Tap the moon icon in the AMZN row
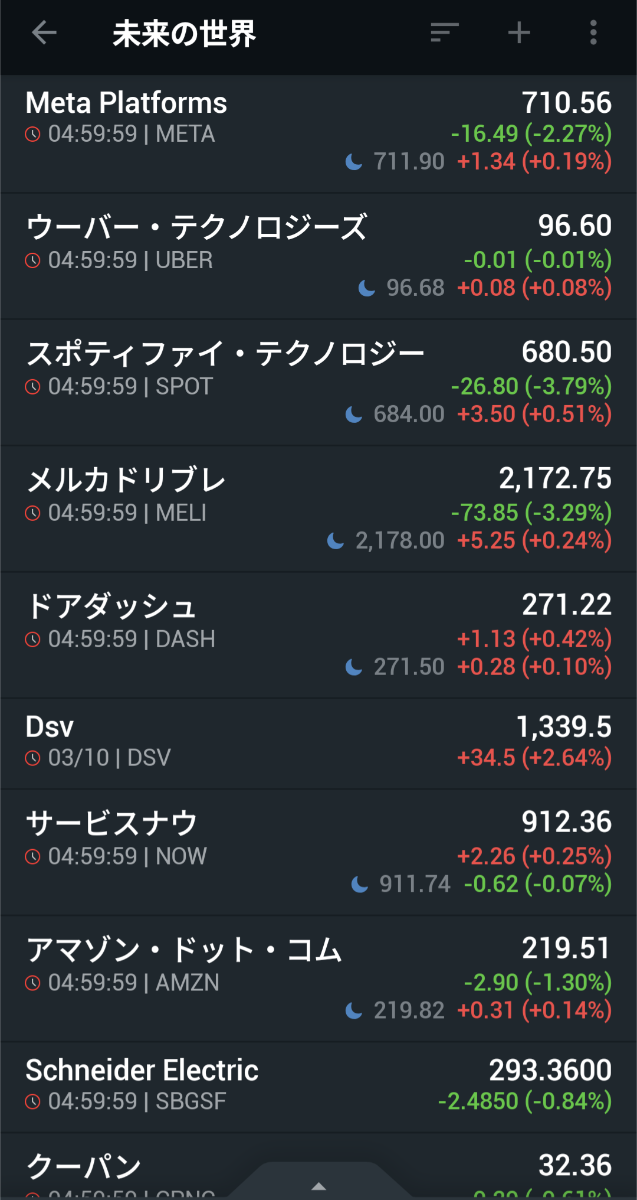Viewport: 637px width, 1200px height. click(354, 1011)
